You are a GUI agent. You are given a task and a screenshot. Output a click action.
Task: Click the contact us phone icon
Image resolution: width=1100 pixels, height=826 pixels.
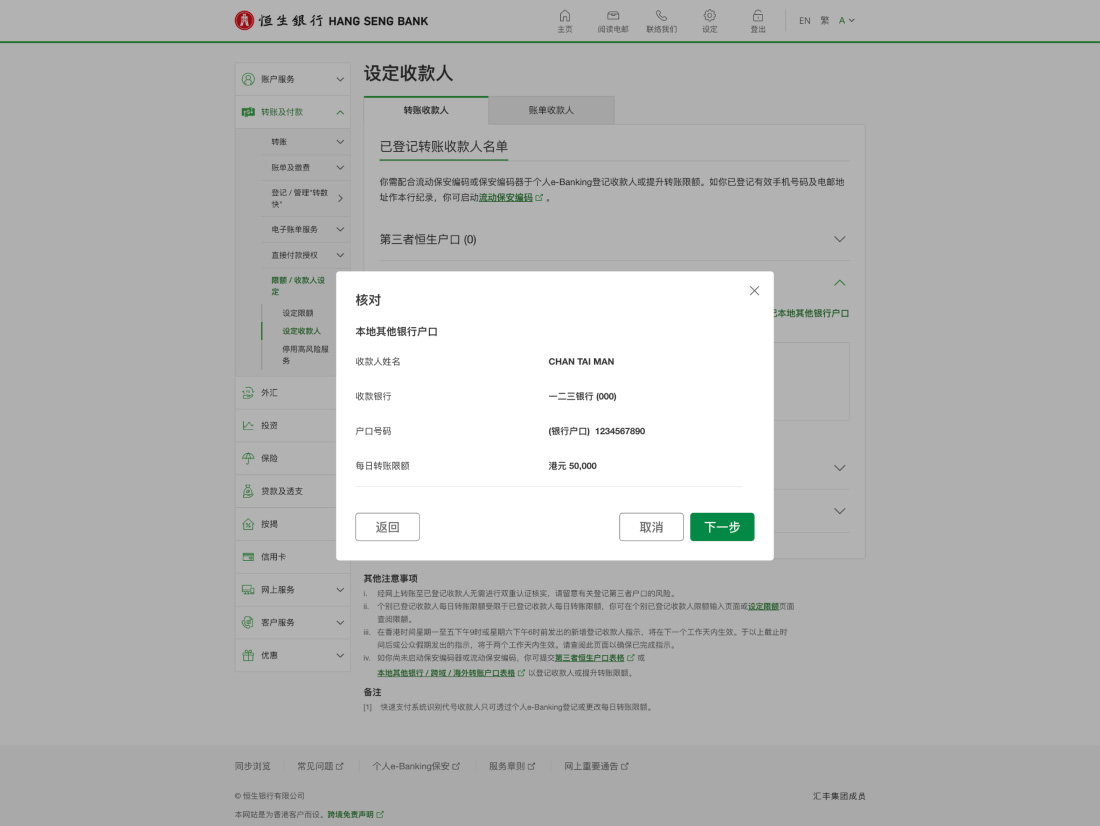click(x=661, y=16)
